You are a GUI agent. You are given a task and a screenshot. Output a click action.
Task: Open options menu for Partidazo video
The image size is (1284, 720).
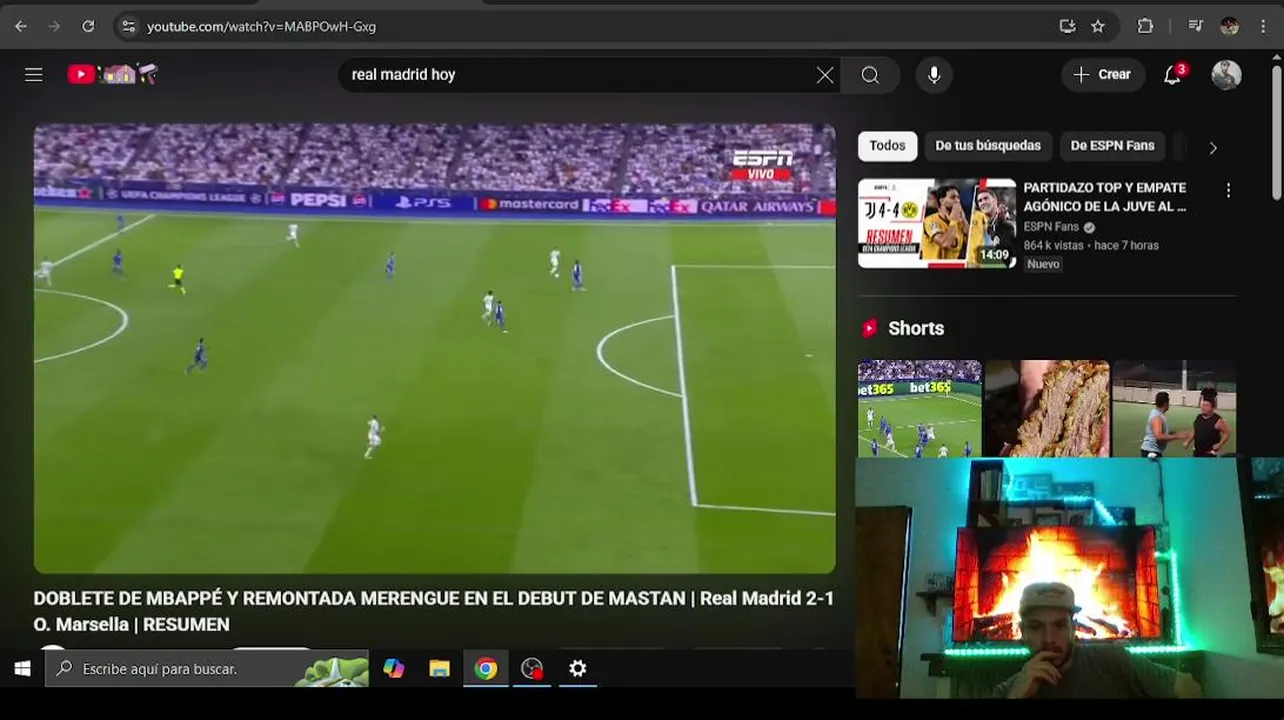click(x=1228, y=190)
